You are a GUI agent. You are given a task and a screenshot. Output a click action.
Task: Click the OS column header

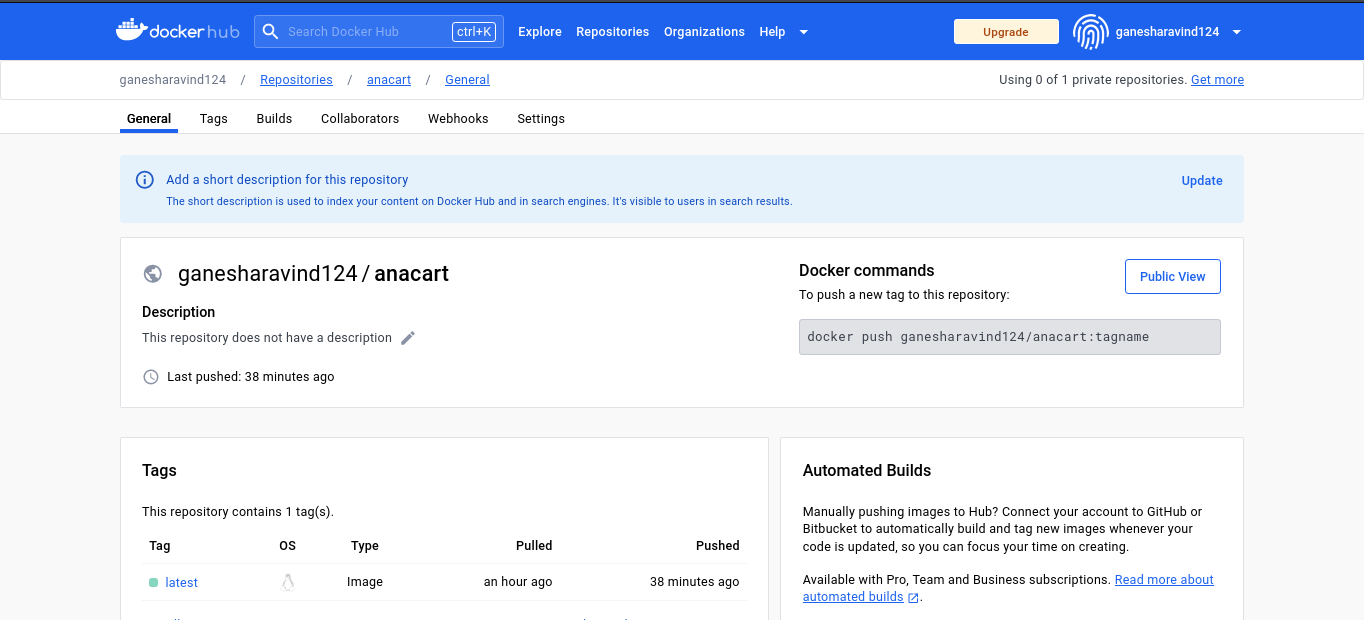287,546
